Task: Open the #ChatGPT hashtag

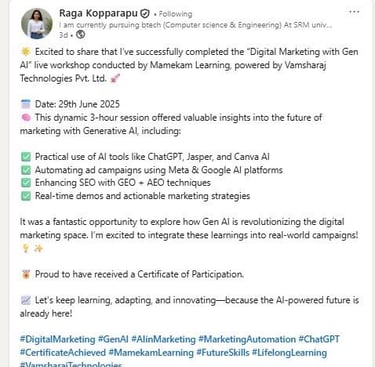Action: point(319,339)
